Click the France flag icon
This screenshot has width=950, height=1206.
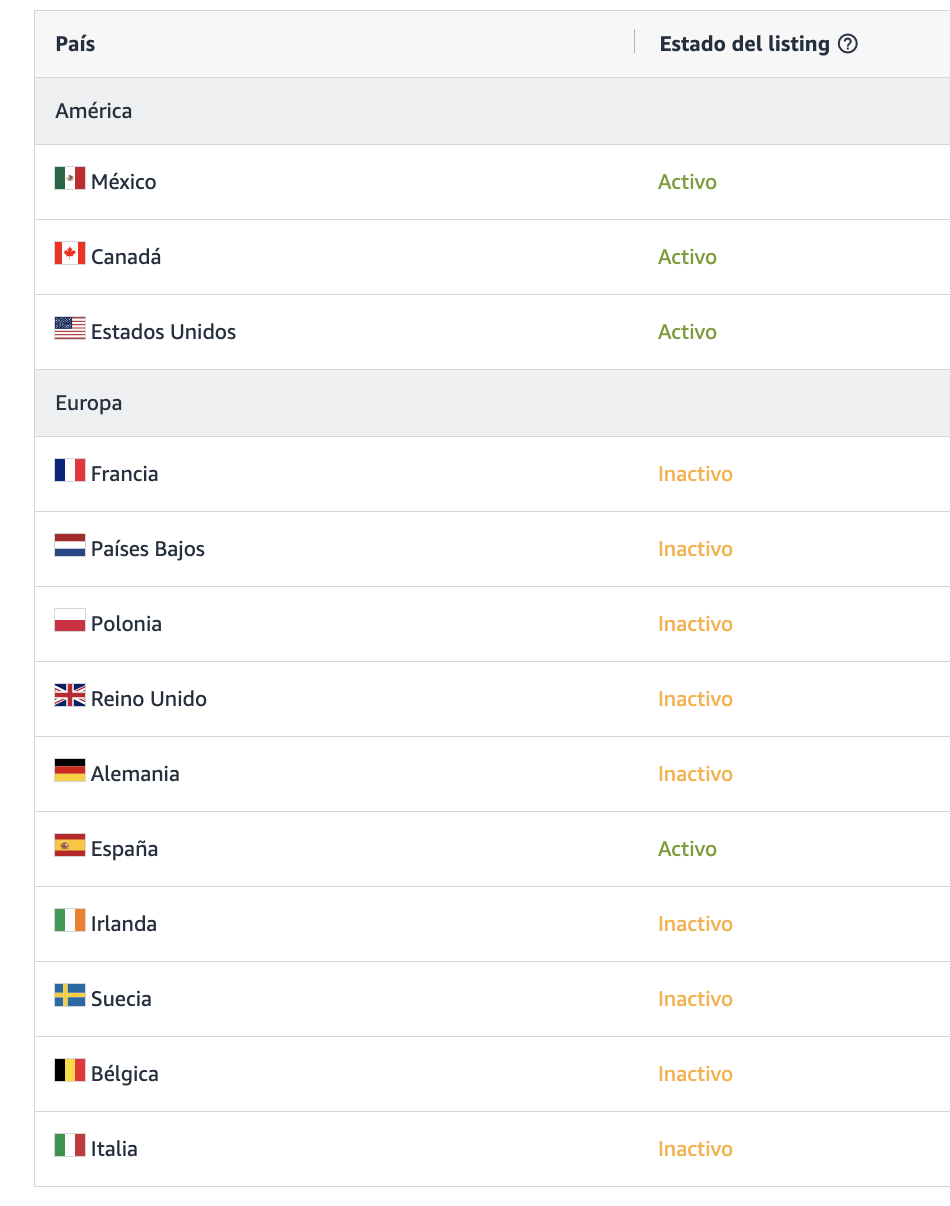click(70, 471)
